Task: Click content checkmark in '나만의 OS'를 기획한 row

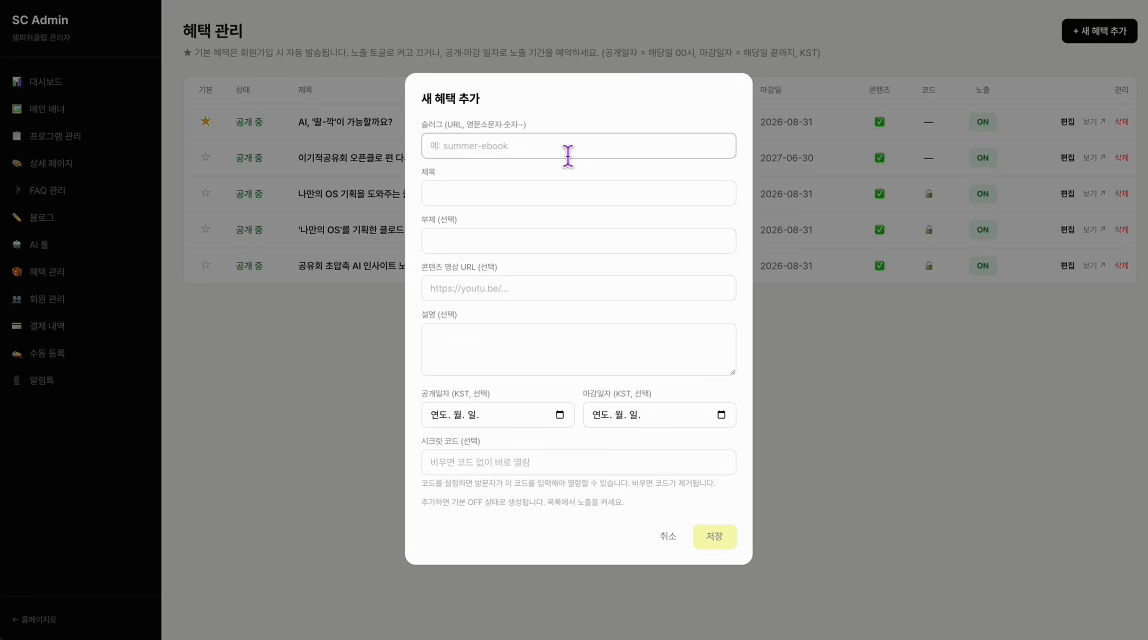Action: 879,230
